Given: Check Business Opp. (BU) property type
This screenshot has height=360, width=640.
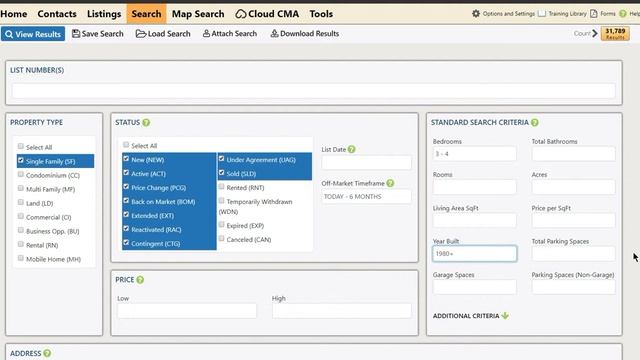Looking at the screenshot, I should (x=21, y=230).
